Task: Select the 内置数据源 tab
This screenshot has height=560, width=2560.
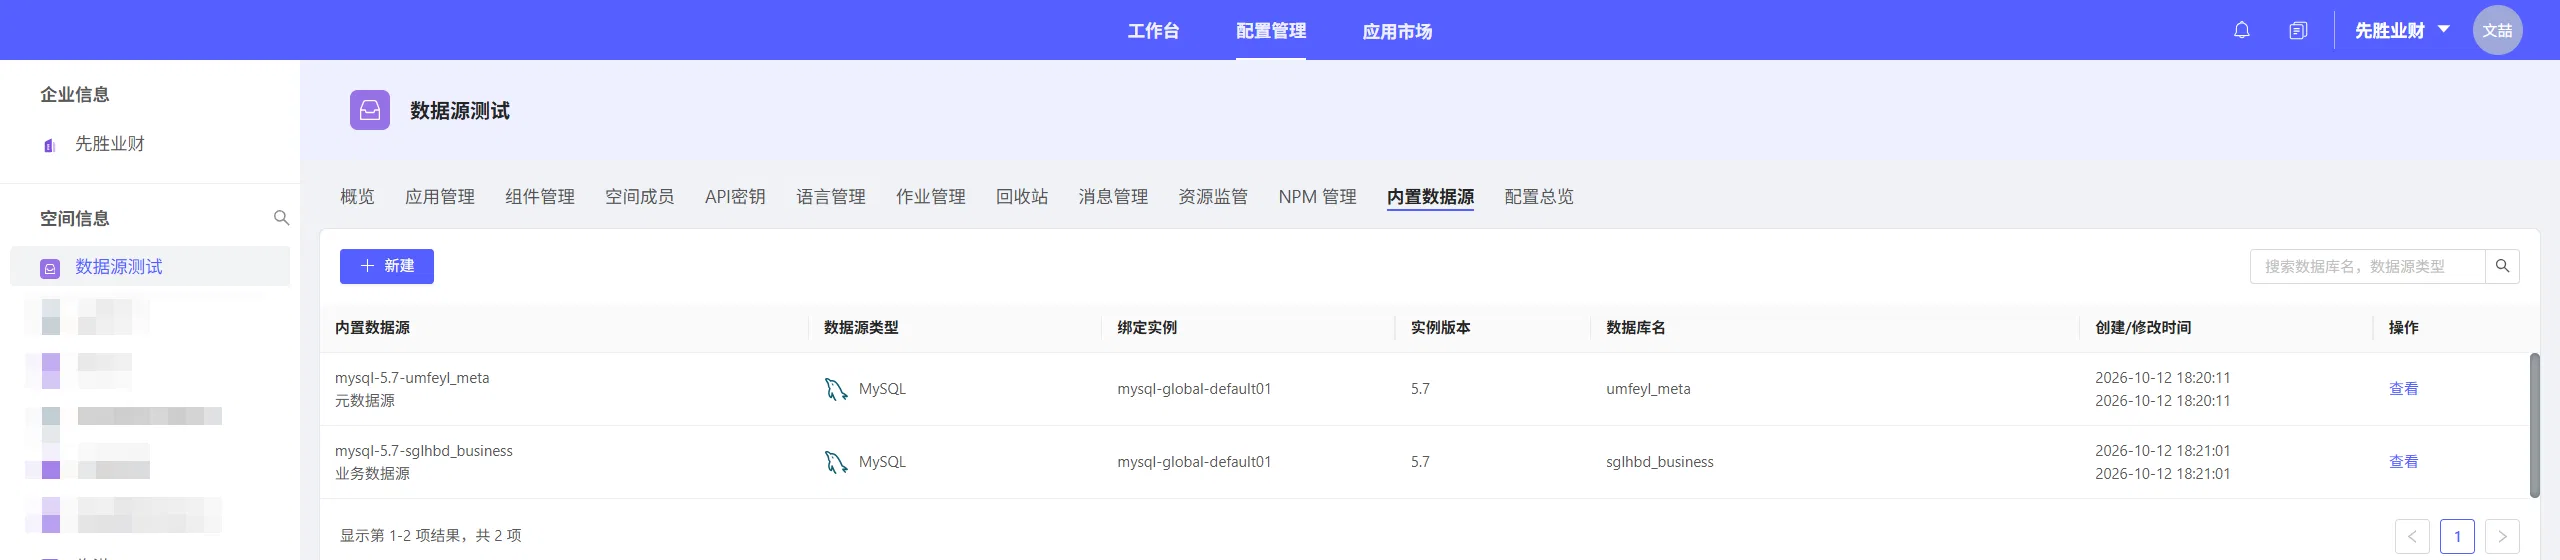Action: [x=1430, y=197]
